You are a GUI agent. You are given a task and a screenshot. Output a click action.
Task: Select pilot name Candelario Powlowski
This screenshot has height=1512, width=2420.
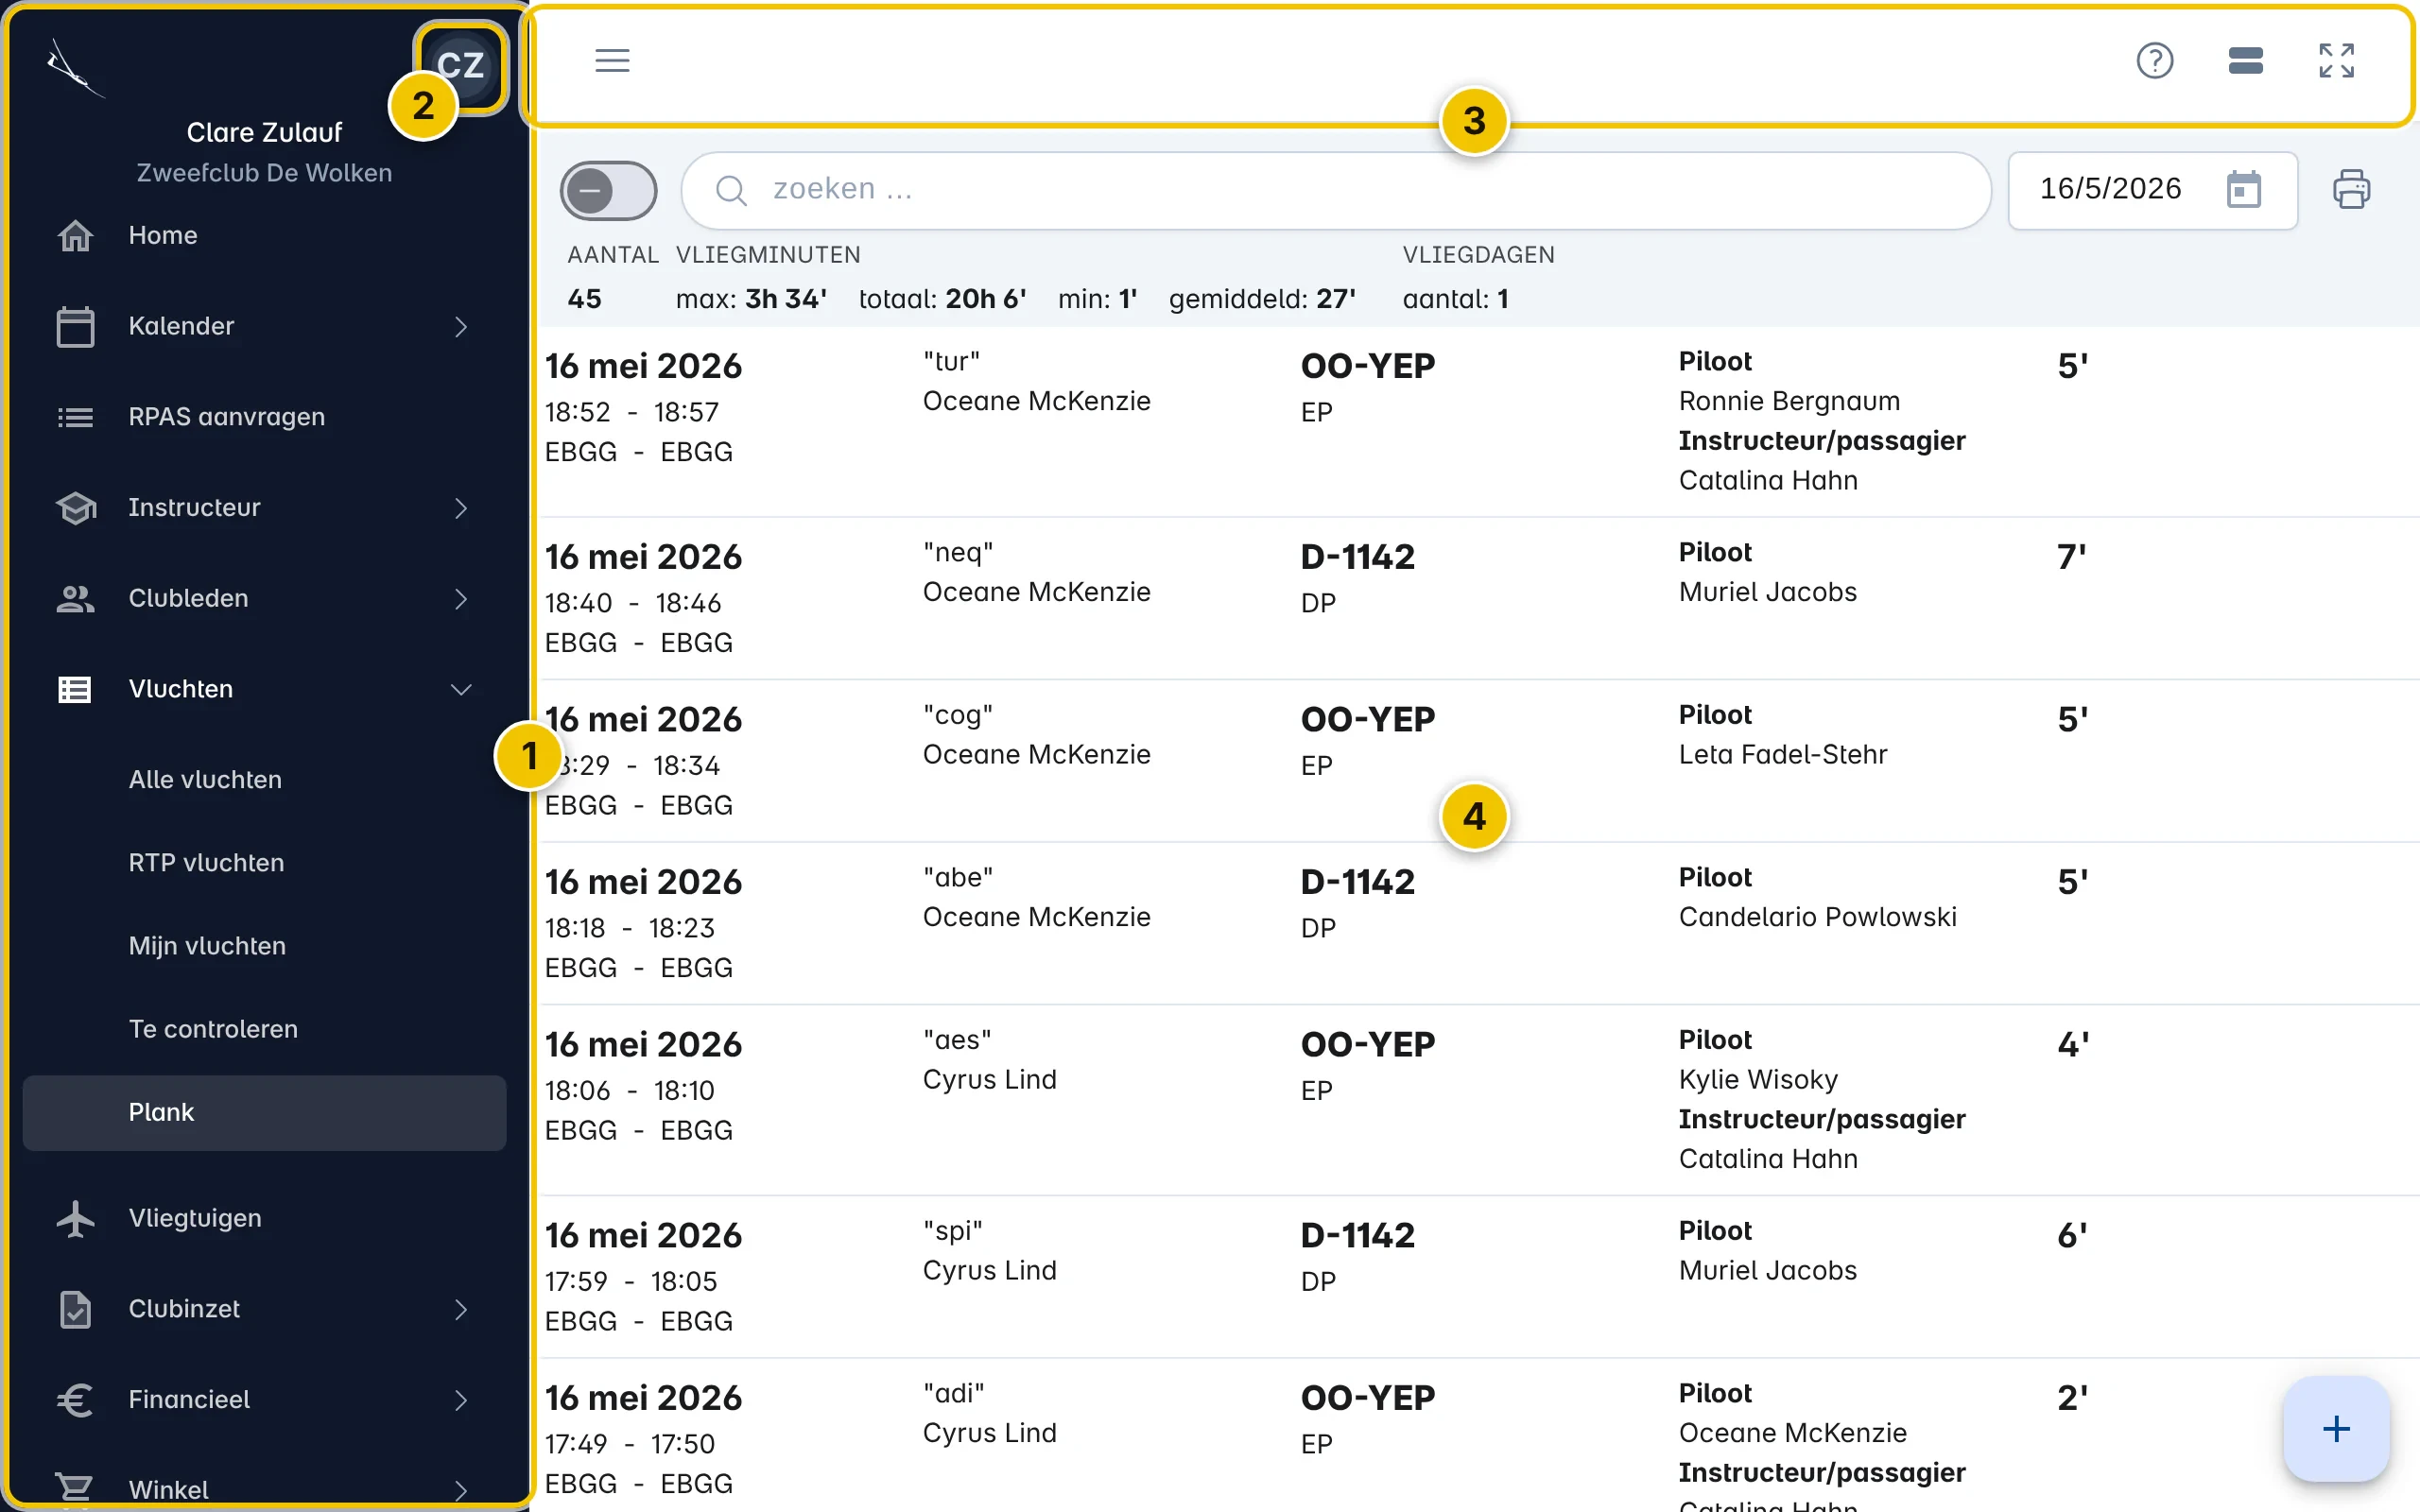click(1817, 917)
